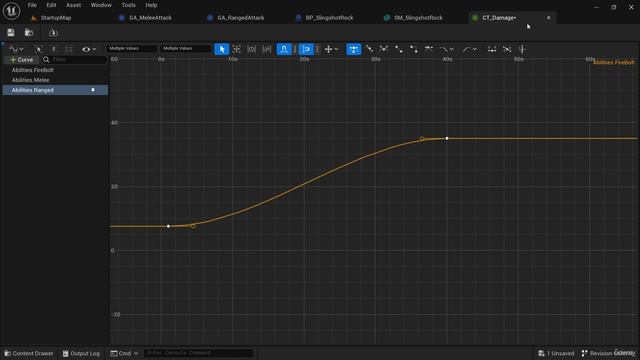Open time snap interval options
This screenshot has width=640, height=360.
click(x=295, y=49)
